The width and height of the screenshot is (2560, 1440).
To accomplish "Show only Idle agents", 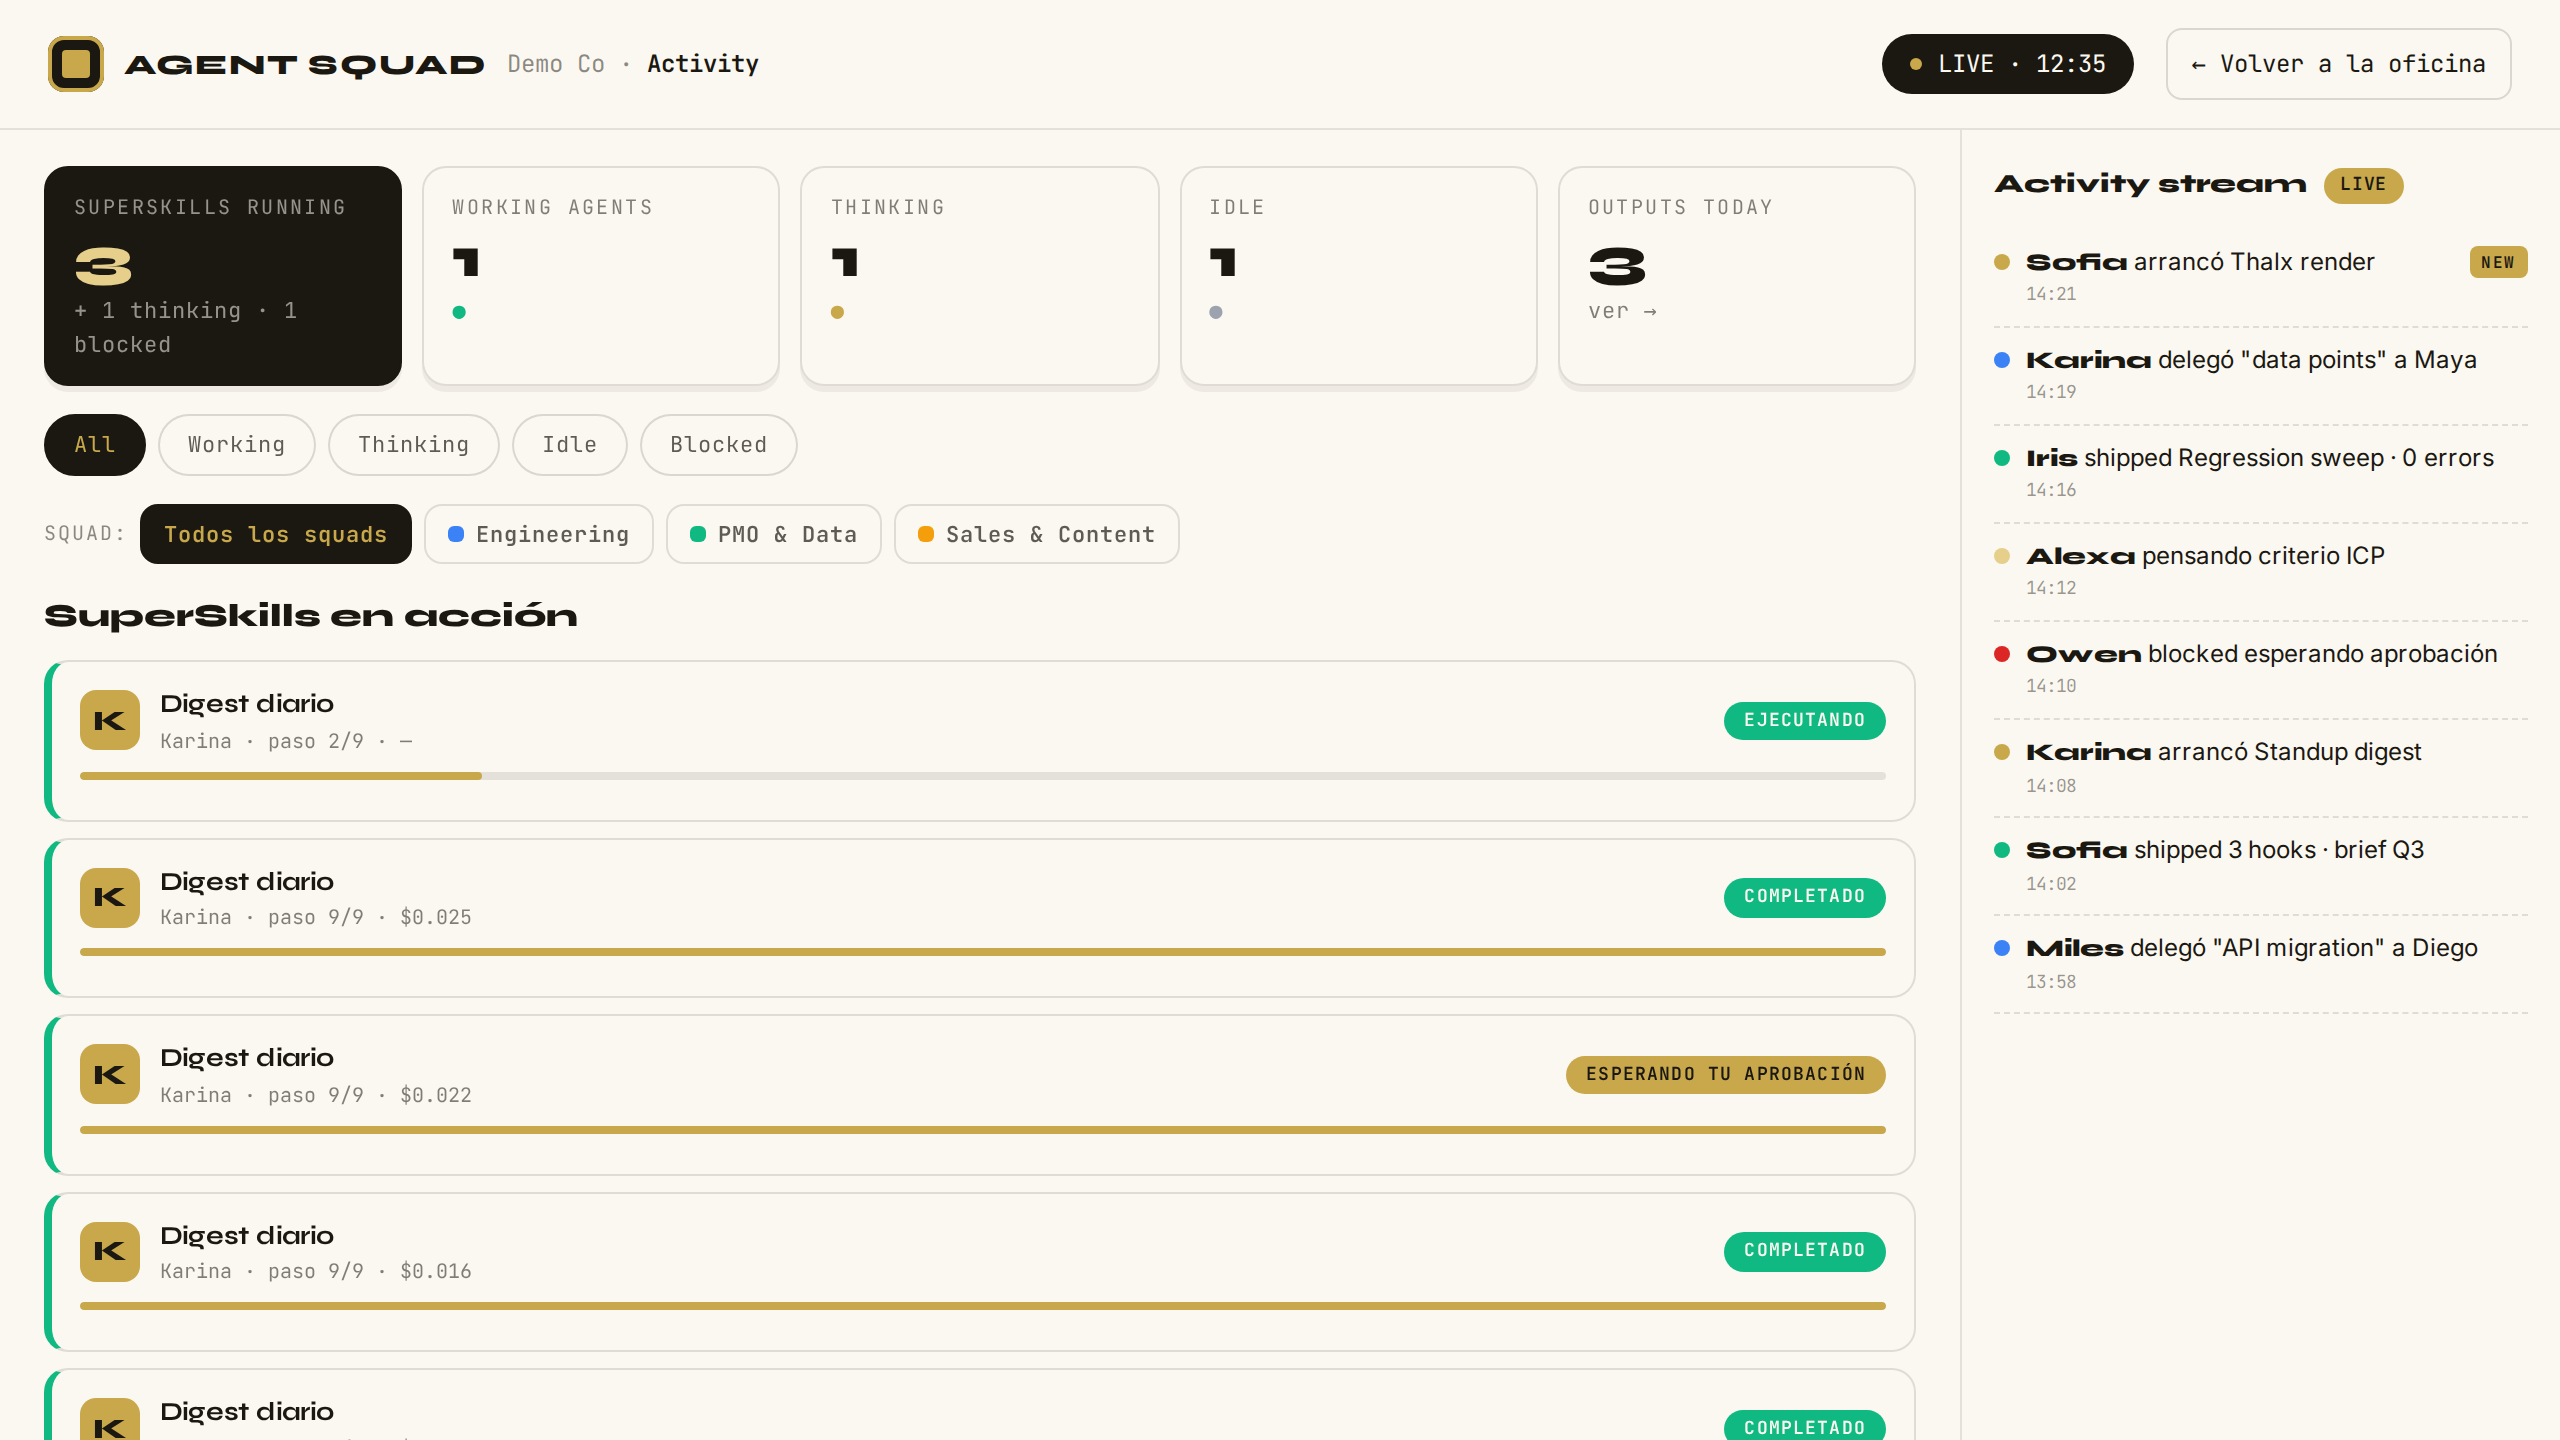I will pos(570,445).
